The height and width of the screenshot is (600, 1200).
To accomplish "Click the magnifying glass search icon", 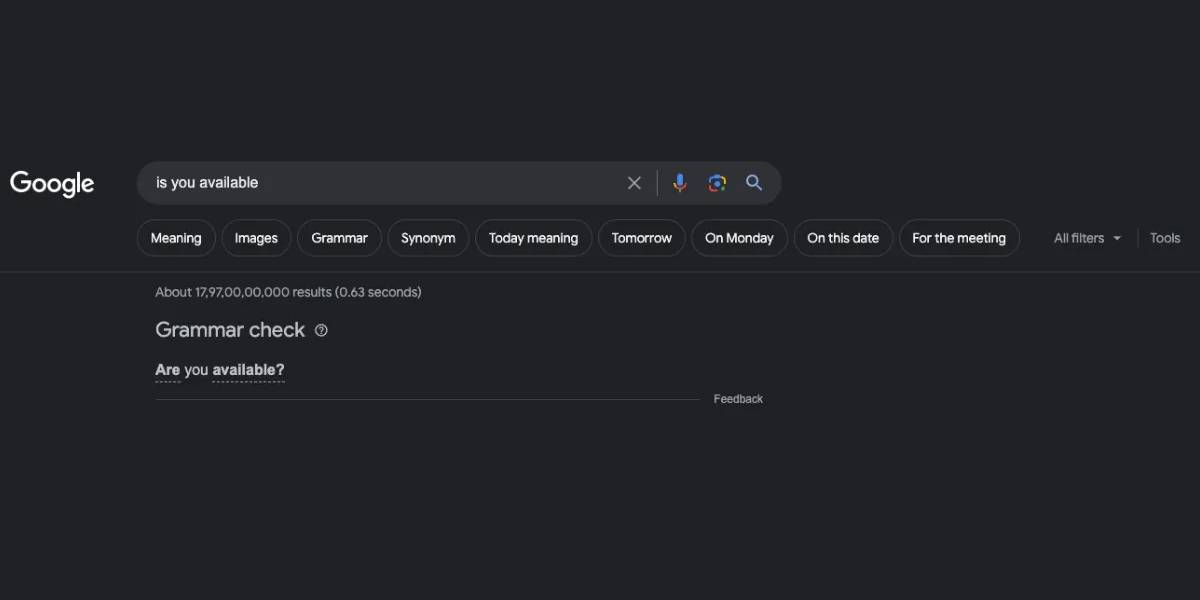I will click(x=754, y=183).
